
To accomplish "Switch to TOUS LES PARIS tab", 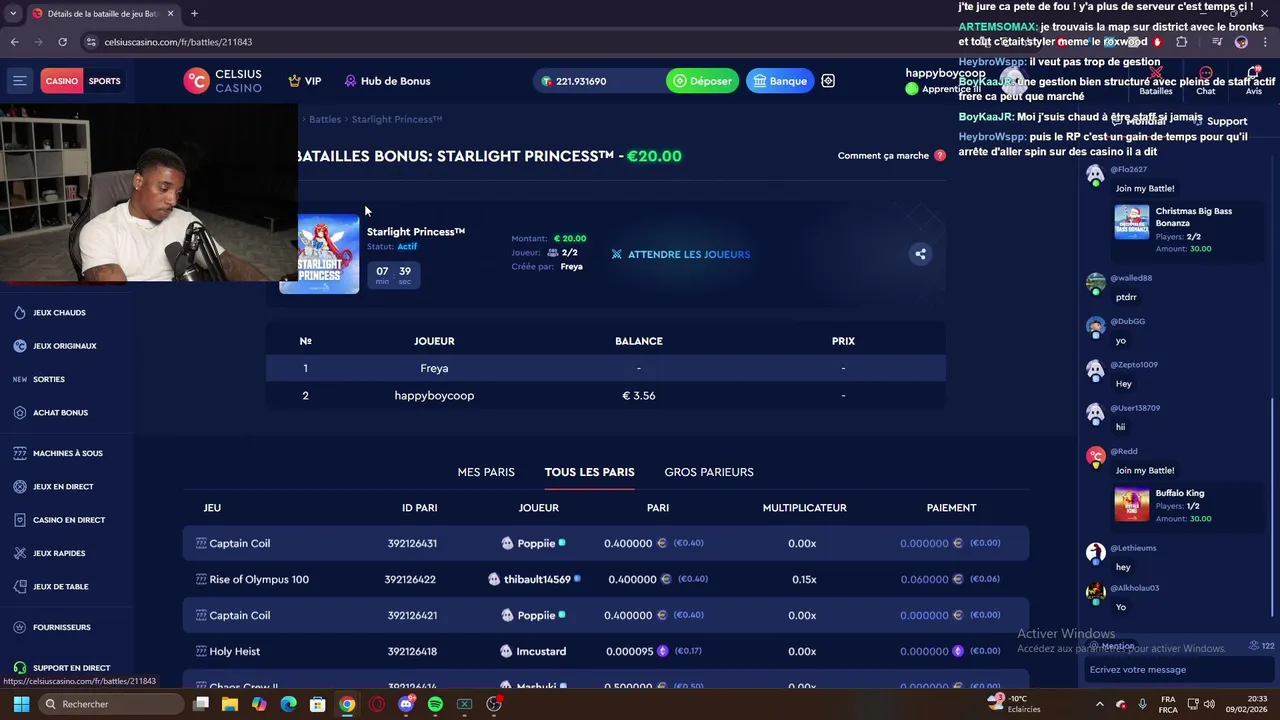I will tap(589, 472).
